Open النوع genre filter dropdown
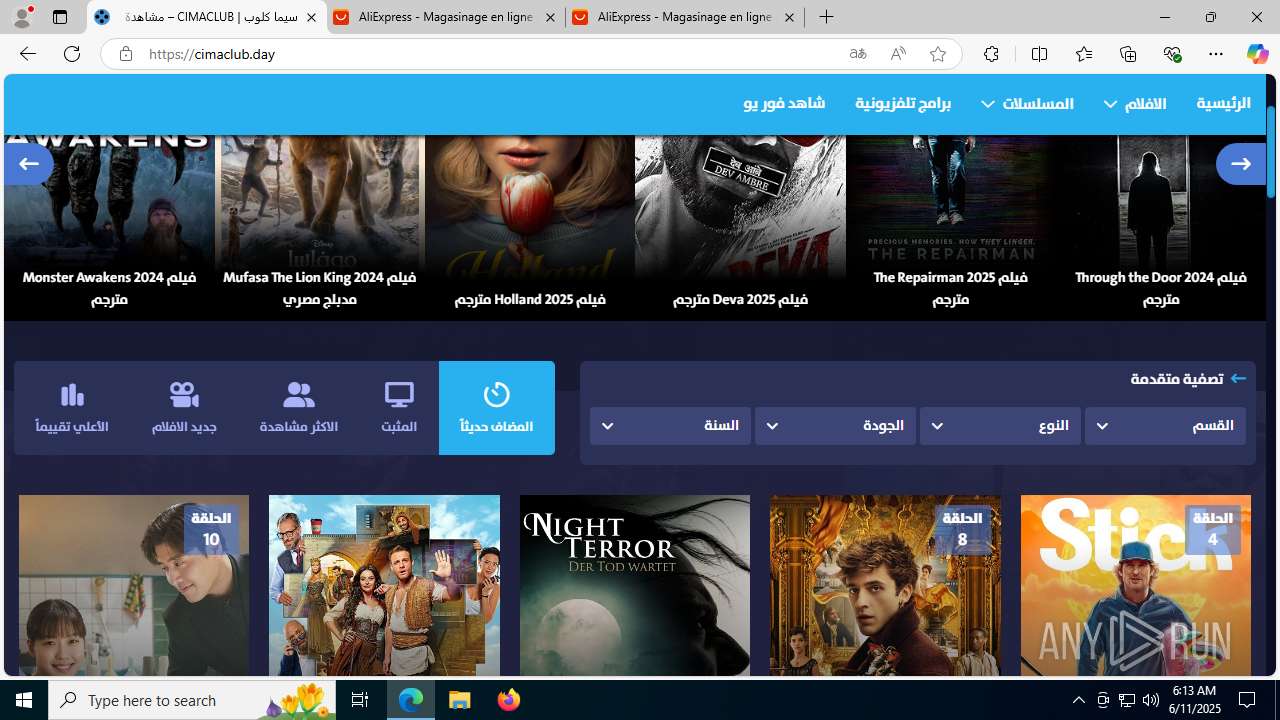 click(x=1000, y=426)
